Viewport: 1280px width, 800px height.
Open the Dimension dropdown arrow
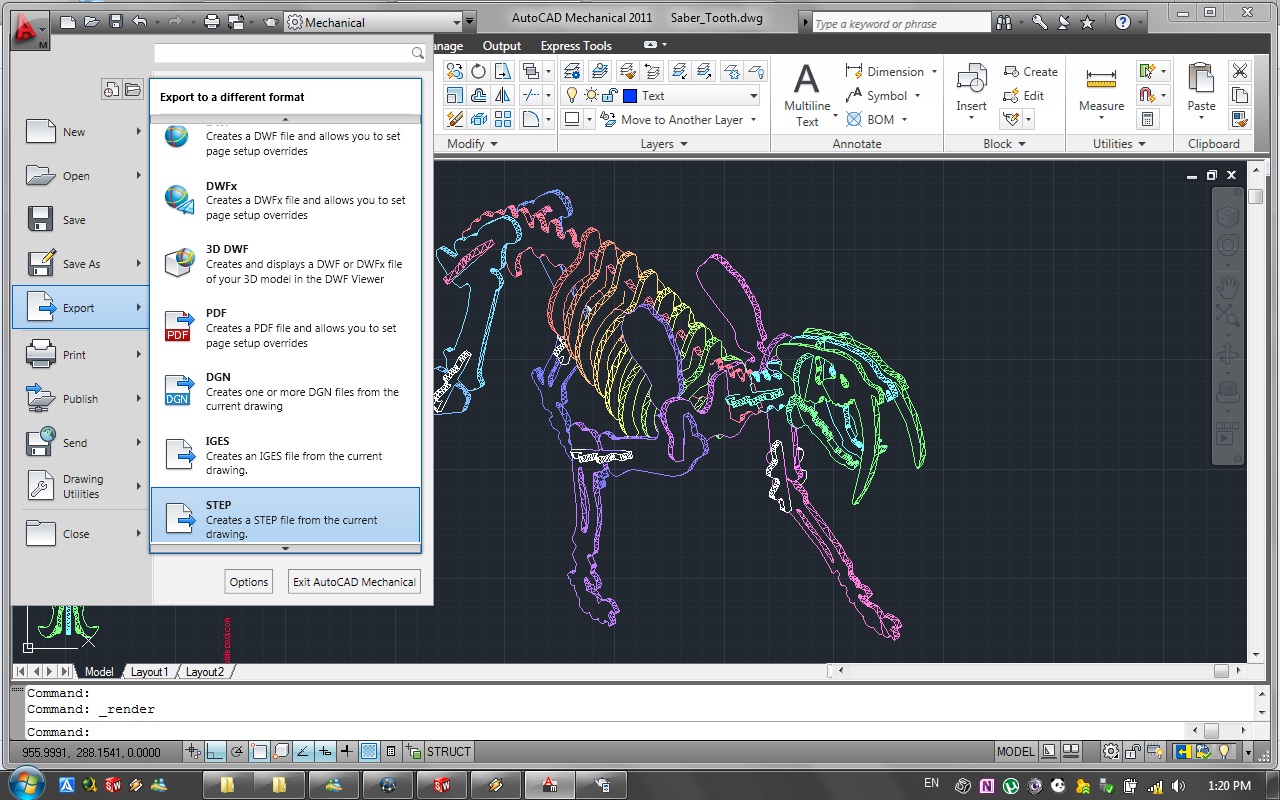934,72
